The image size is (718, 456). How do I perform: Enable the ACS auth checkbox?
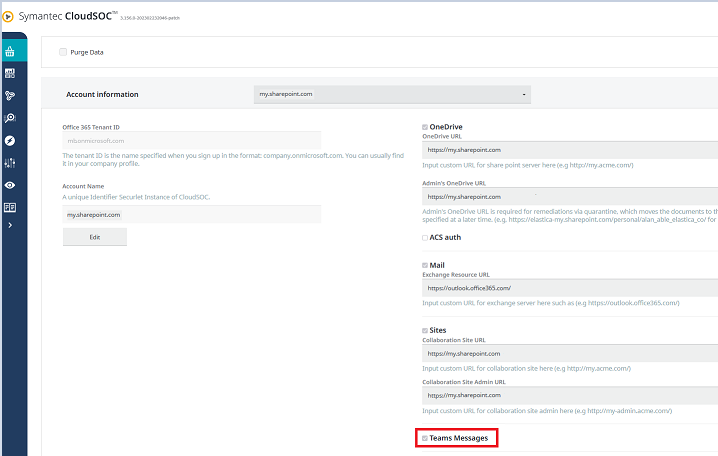[425, 238]
